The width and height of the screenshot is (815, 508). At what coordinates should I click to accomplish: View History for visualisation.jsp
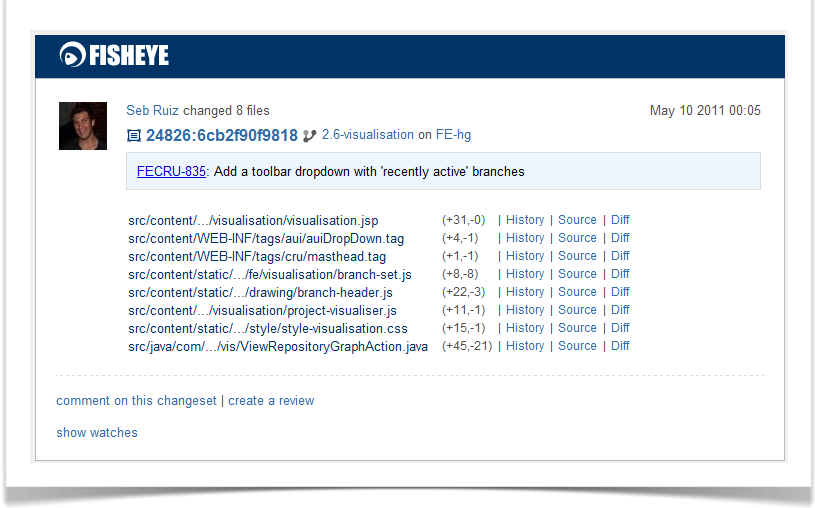(x=525, y=220)
